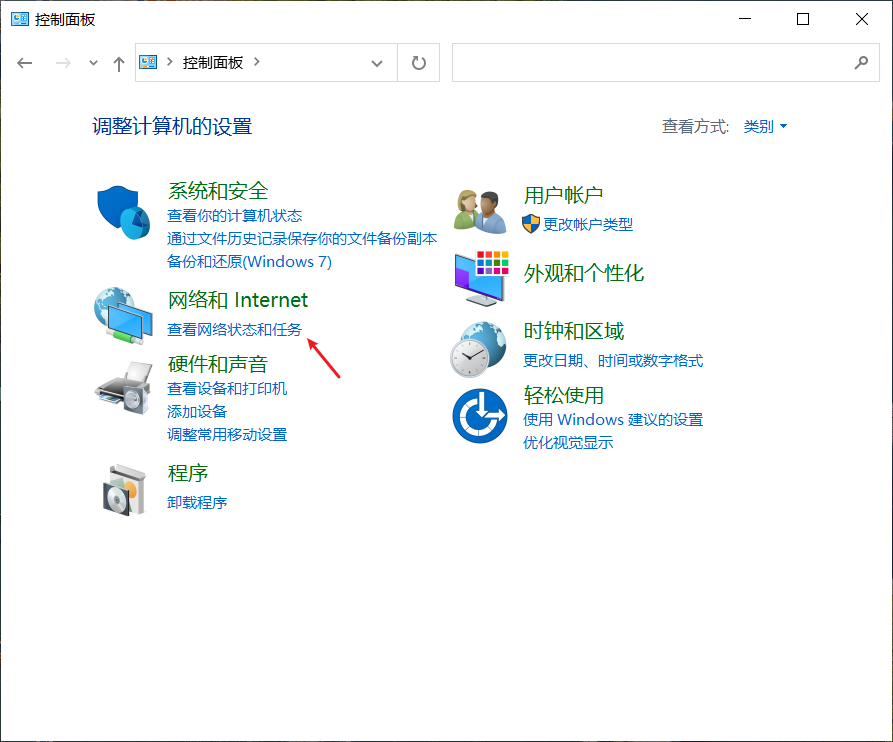Click the Ease of Access icon

480,416
